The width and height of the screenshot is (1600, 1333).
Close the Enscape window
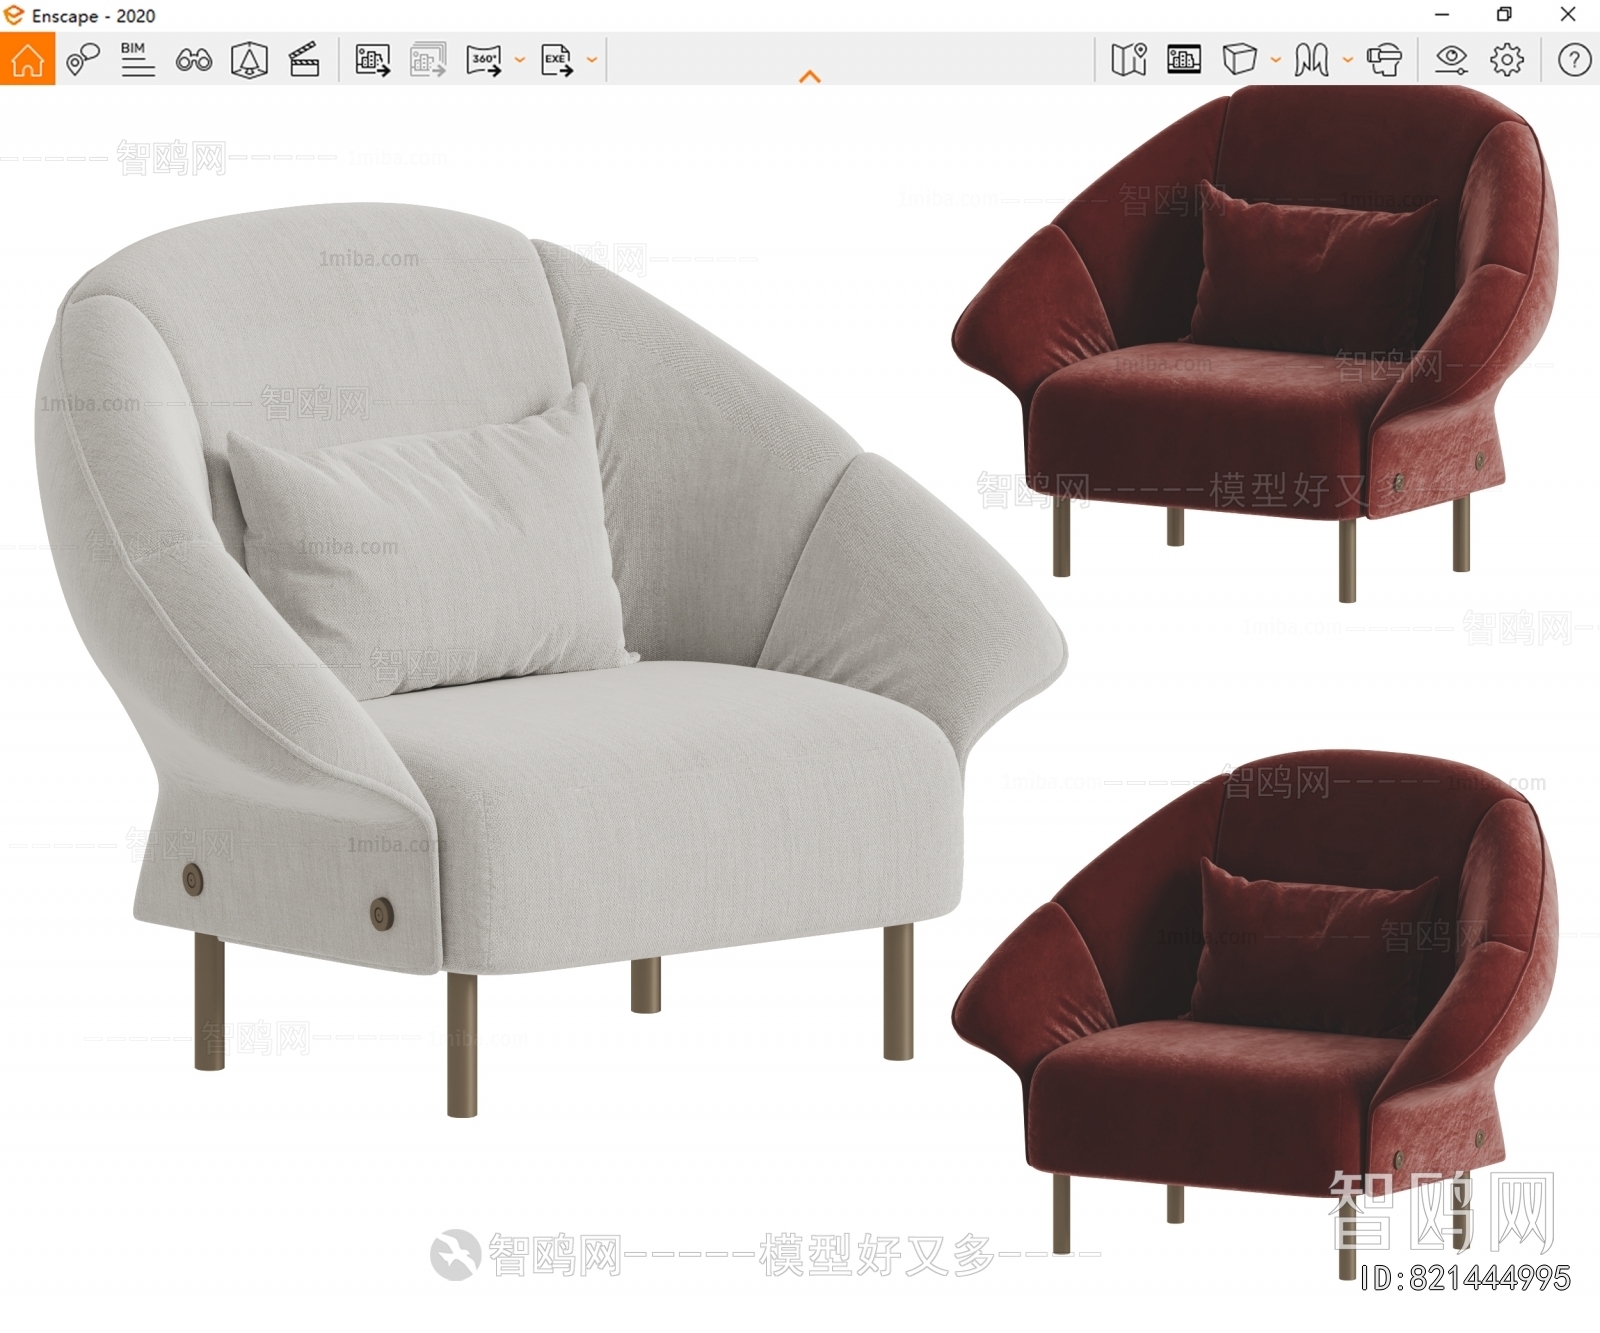tap(1568, 15)
